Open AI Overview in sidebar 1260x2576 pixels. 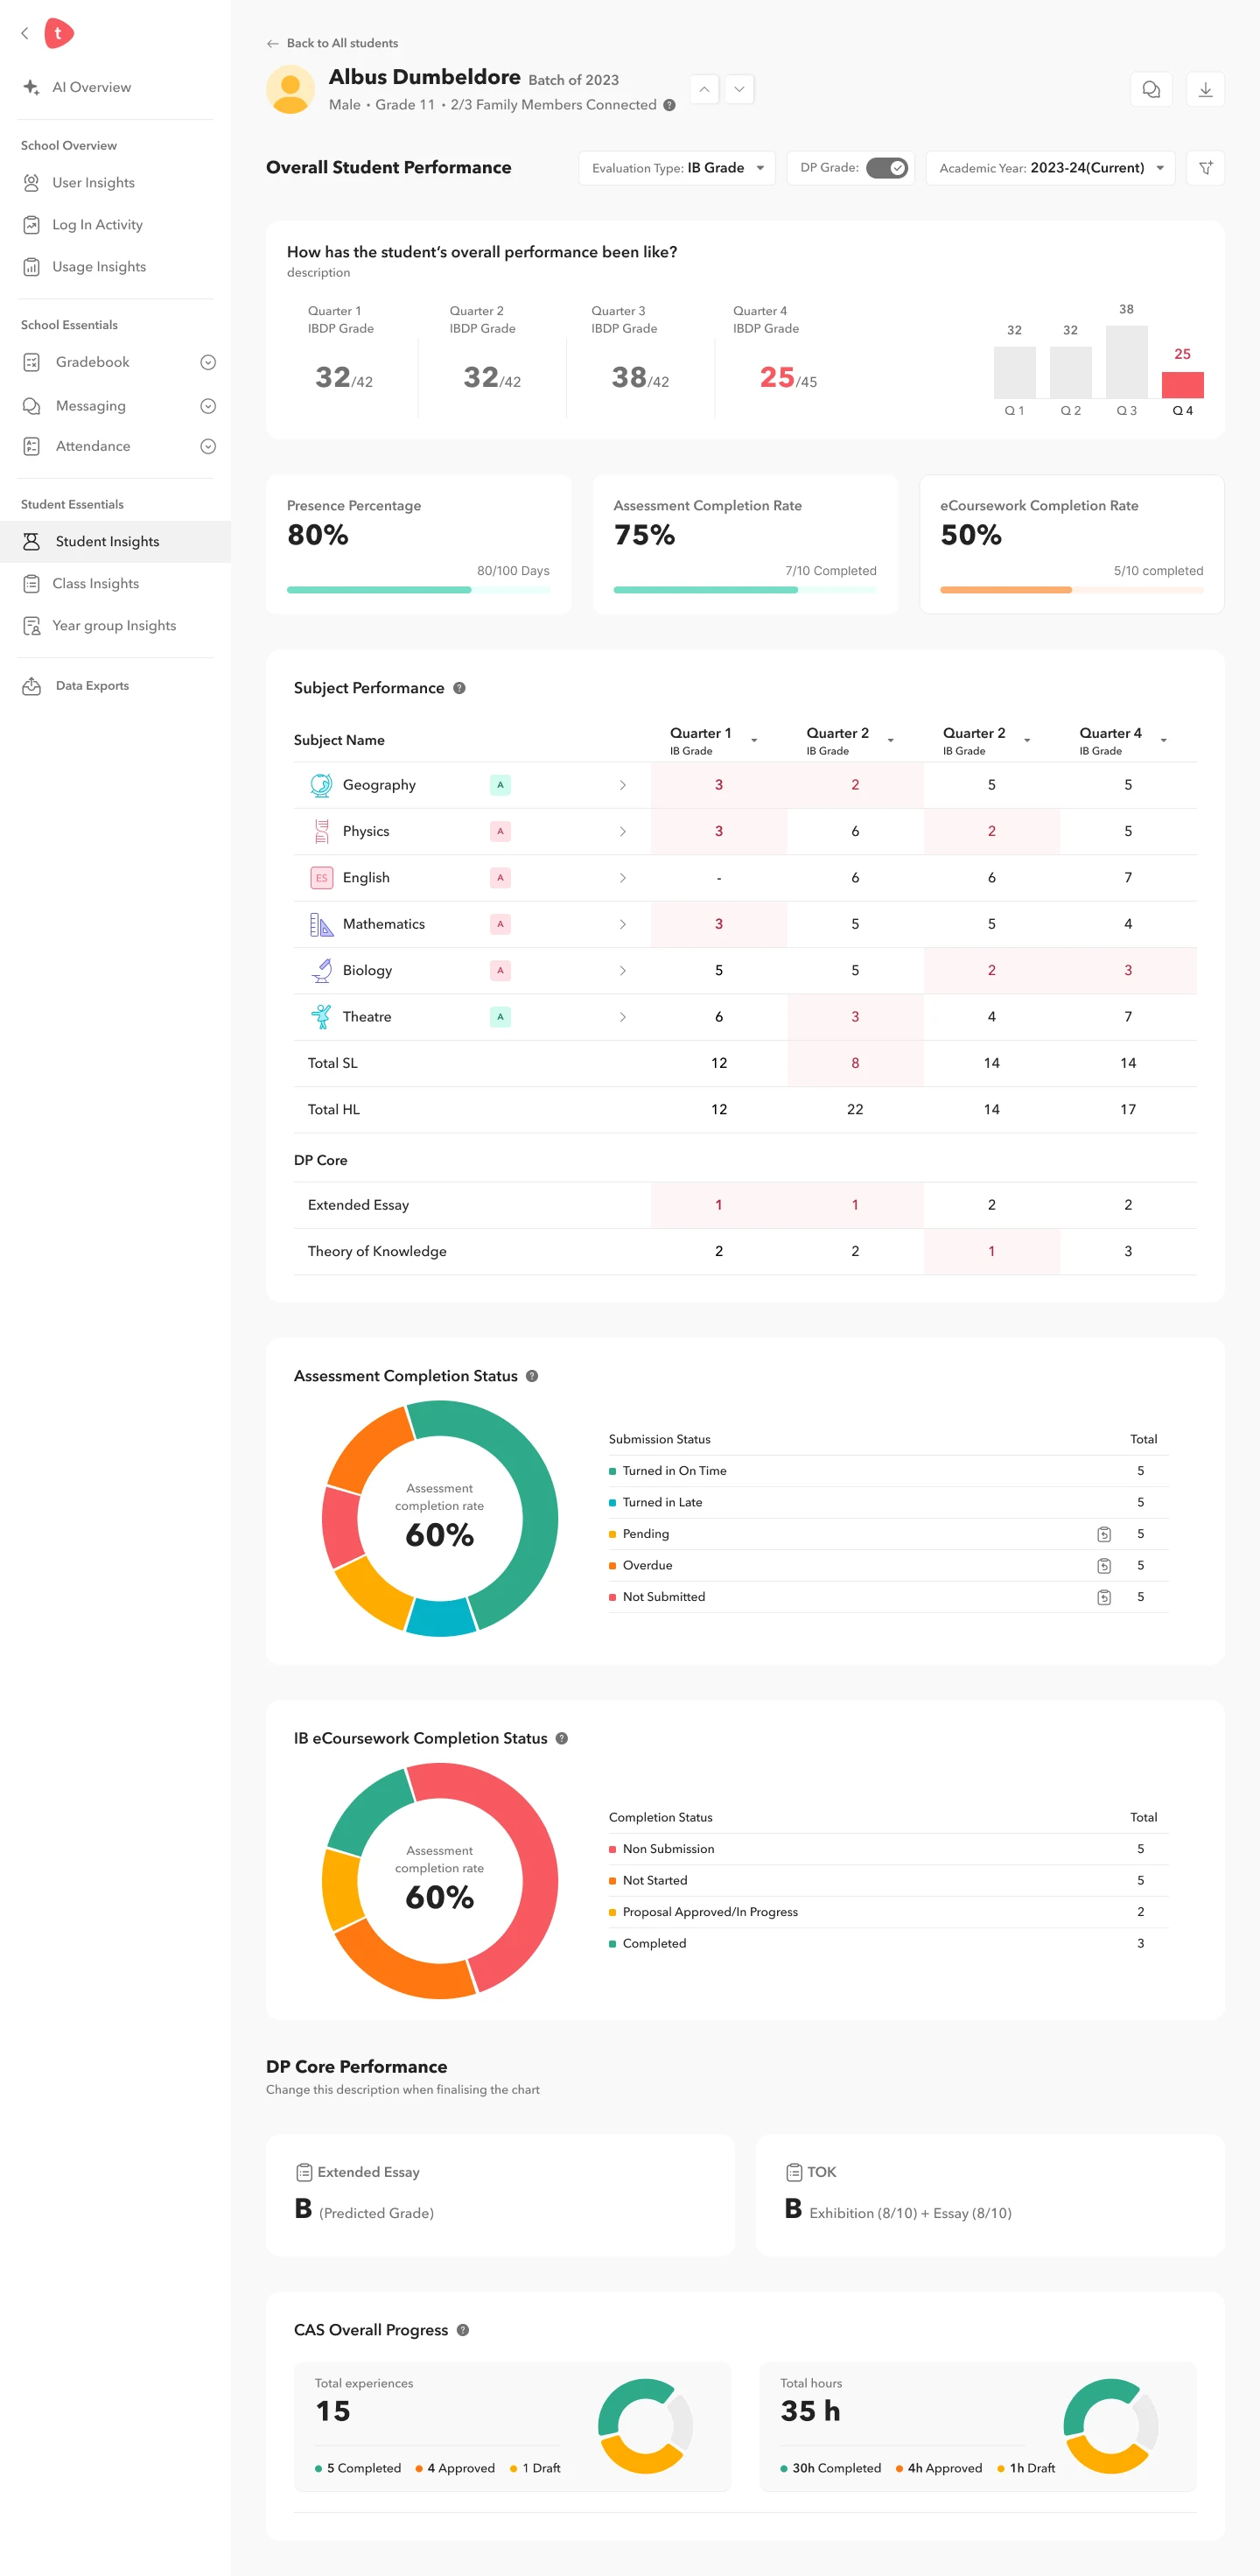coord(92,87)
